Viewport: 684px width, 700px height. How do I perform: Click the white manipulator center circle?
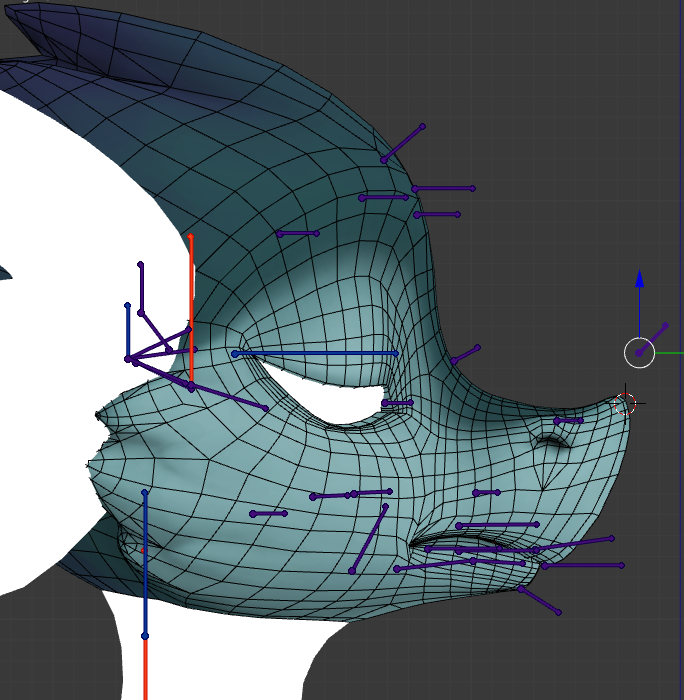(x=639, y=353)
